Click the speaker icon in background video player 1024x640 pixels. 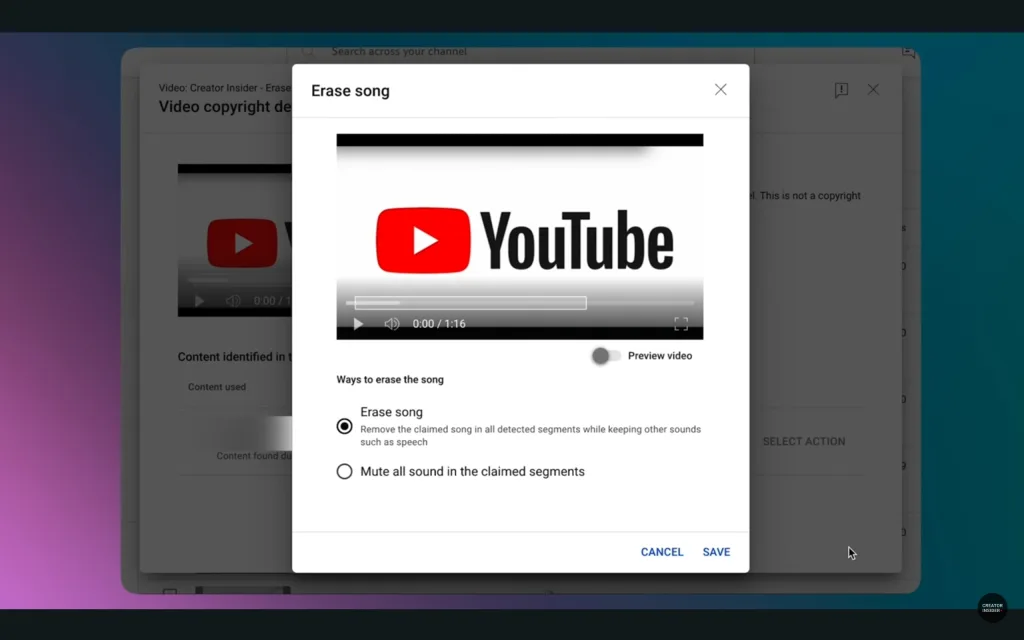pyautogui.click(x=233, y=301)
